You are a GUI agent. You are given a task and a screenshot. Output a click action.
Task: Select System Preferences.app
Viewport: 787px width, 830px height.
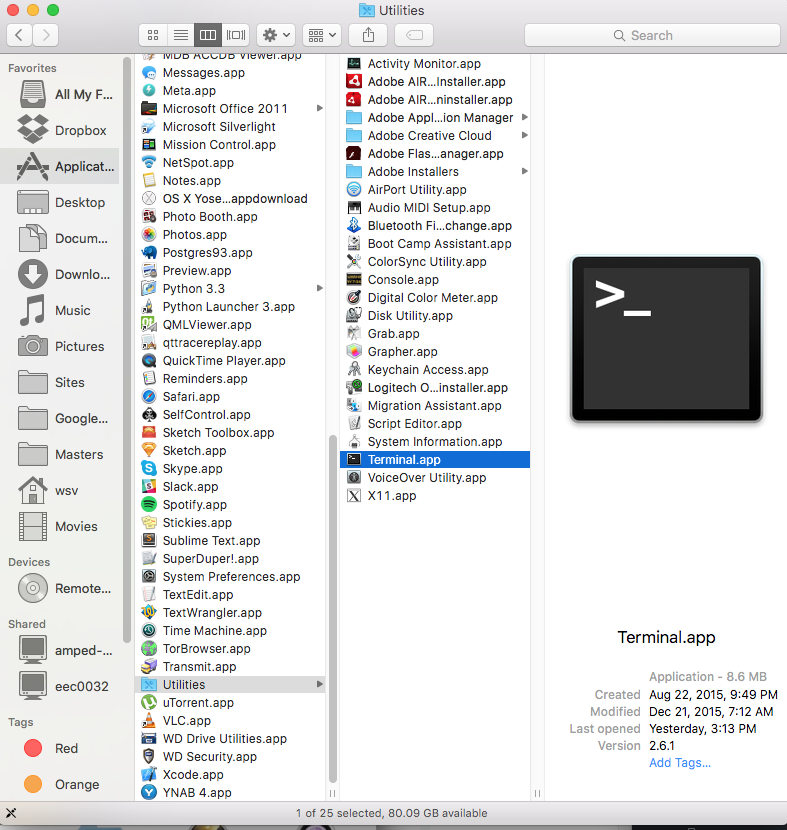click(231, 576)
